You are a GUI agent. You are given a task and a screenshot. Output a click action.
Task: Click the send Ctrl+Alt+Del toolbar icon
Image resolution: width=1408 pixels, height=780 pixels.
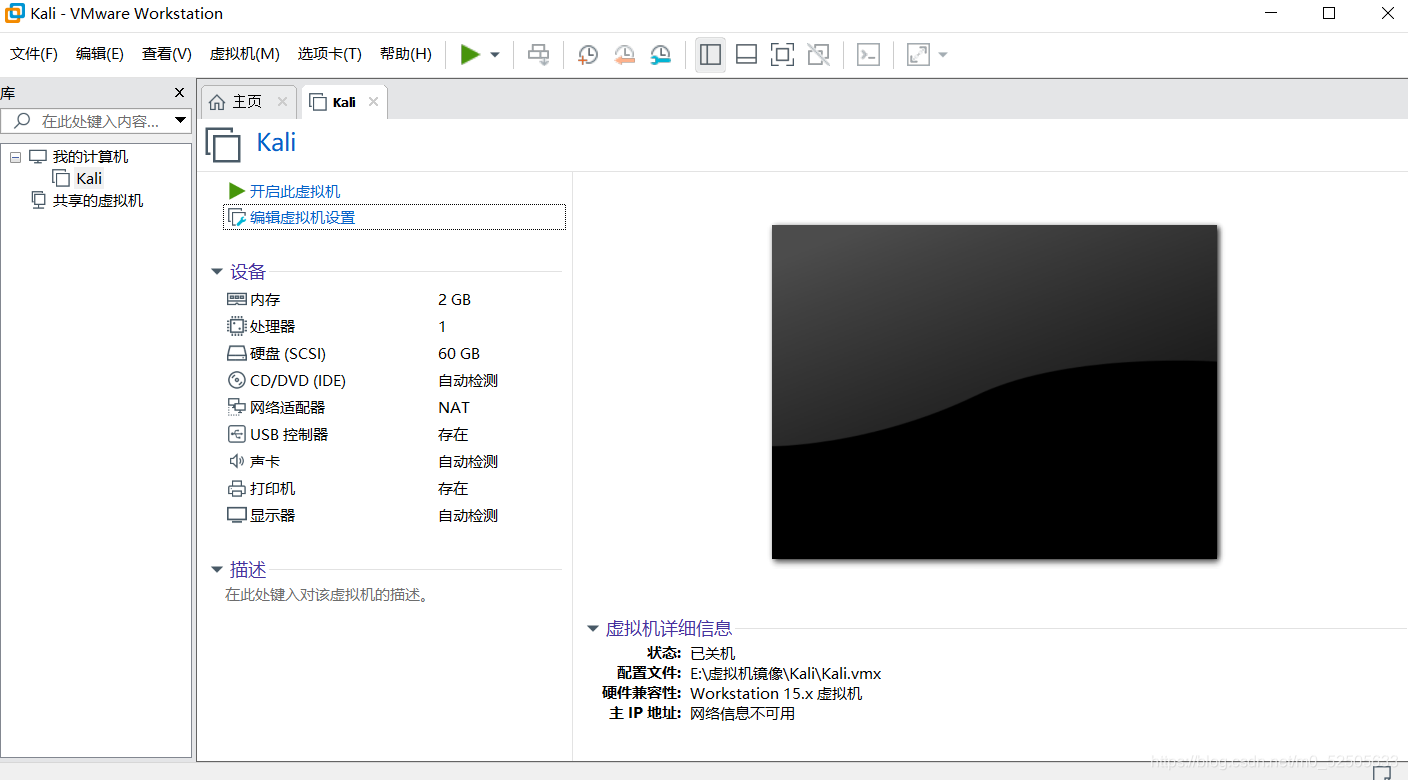[x=539, y=55]
